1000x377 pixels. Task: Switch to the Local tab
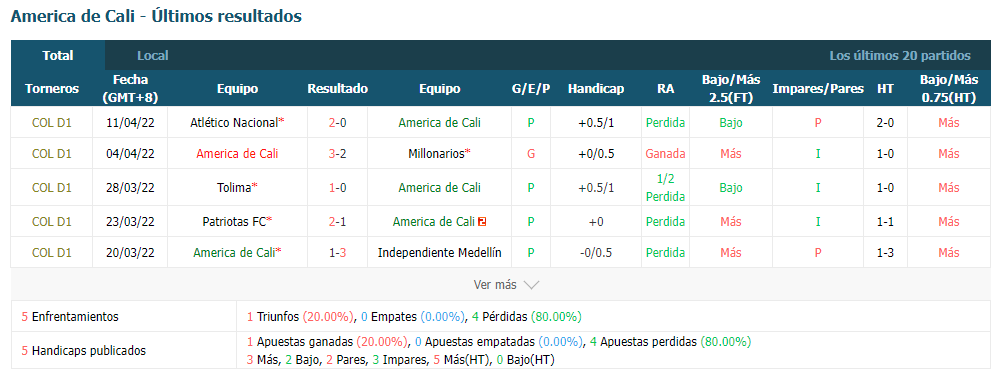coord(153,55)
